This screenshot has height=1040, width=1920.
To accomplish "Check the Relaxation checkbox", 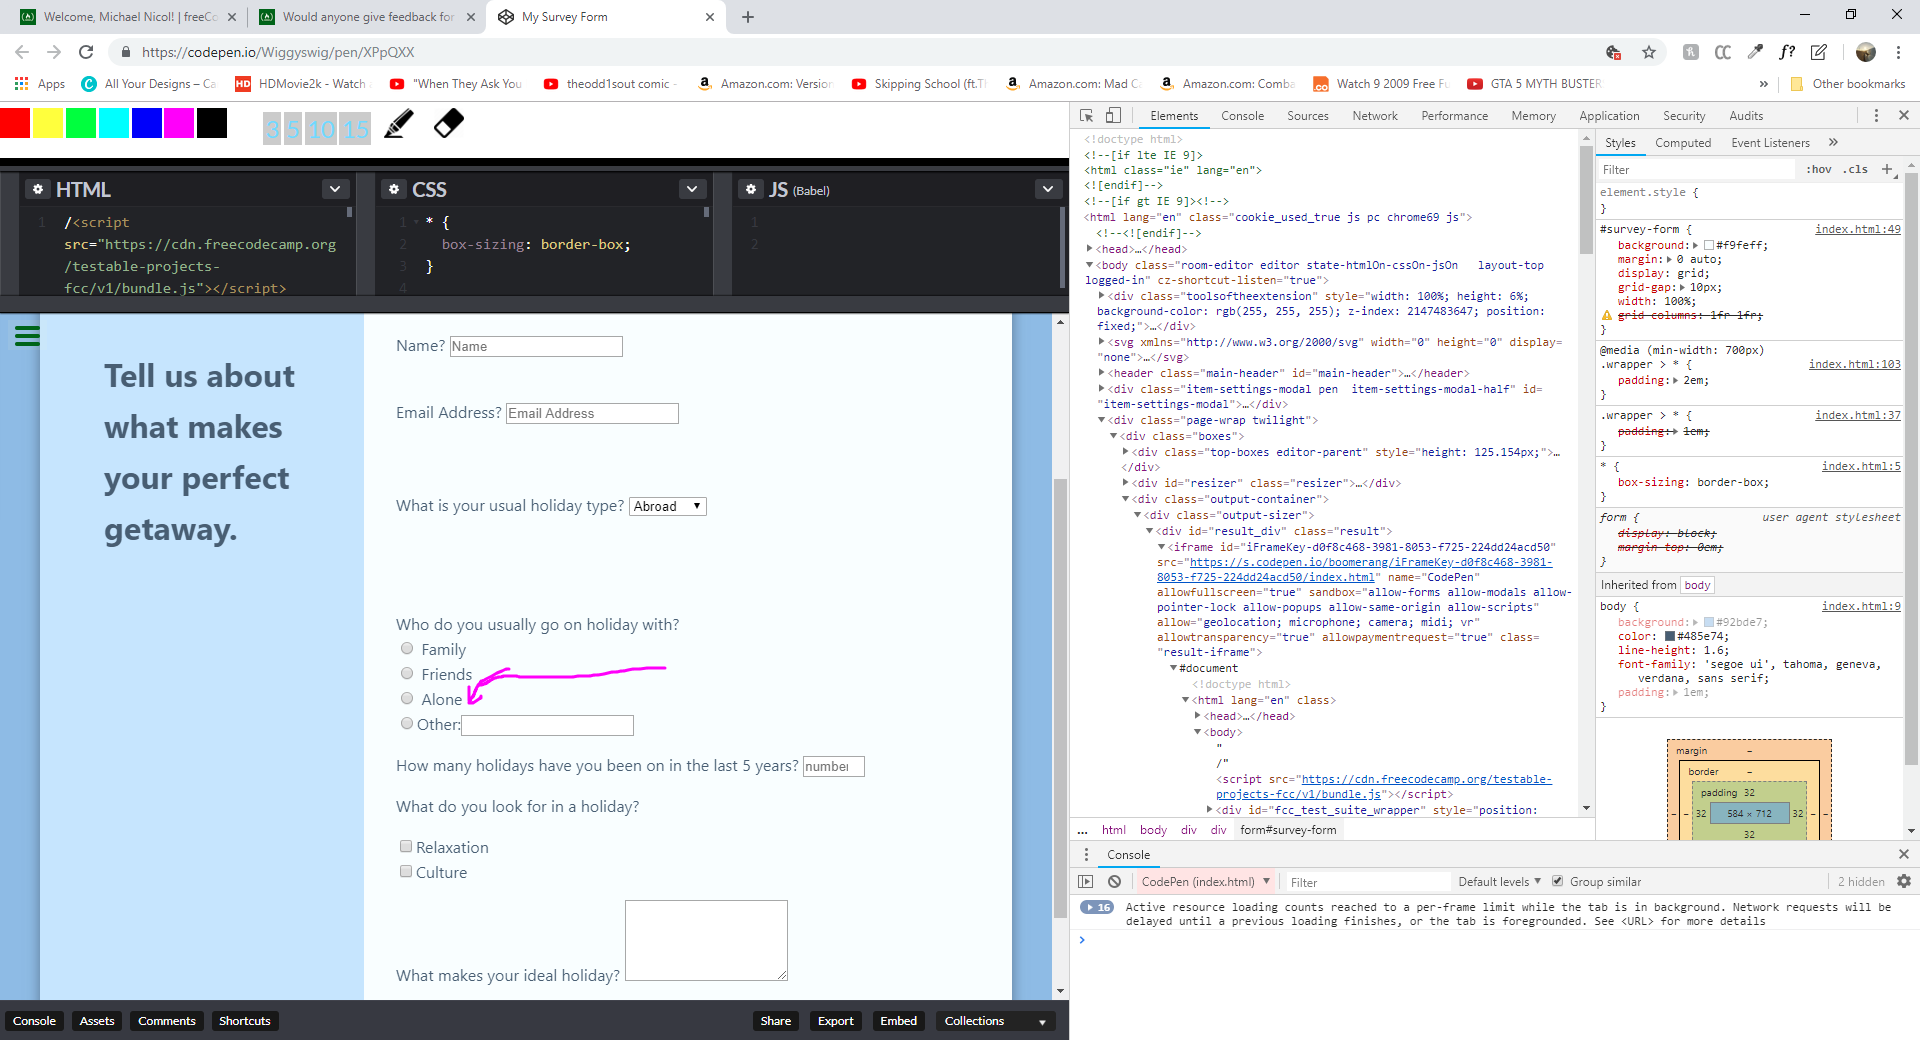I will 406,847.
